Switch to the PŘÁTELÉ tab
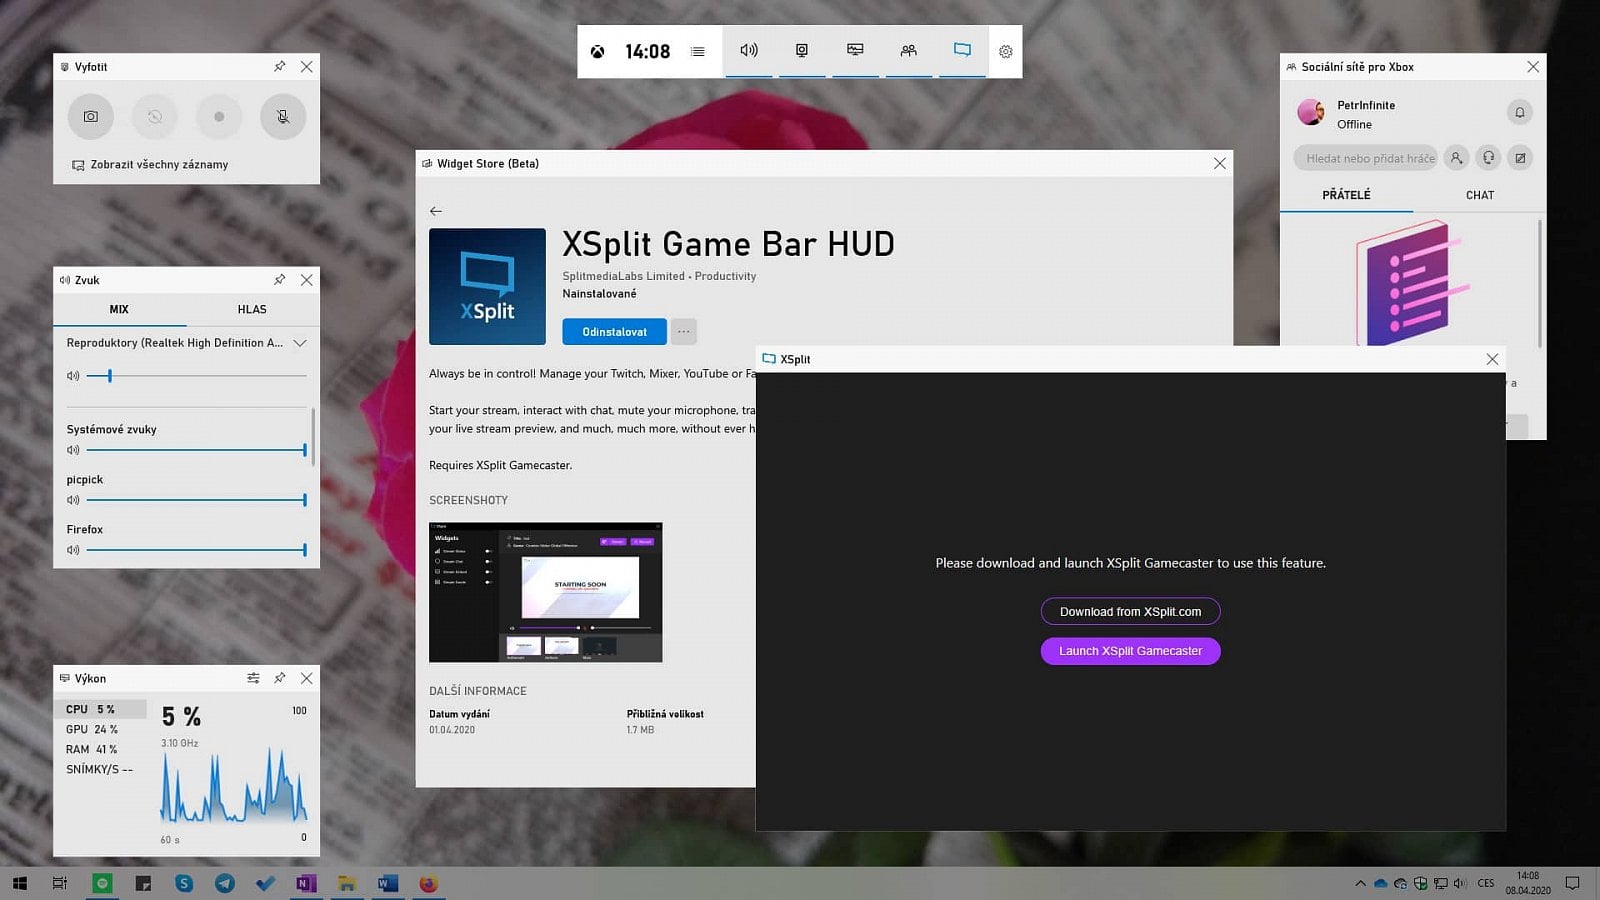This screenshot has height=900, width=1600. 1346,195
